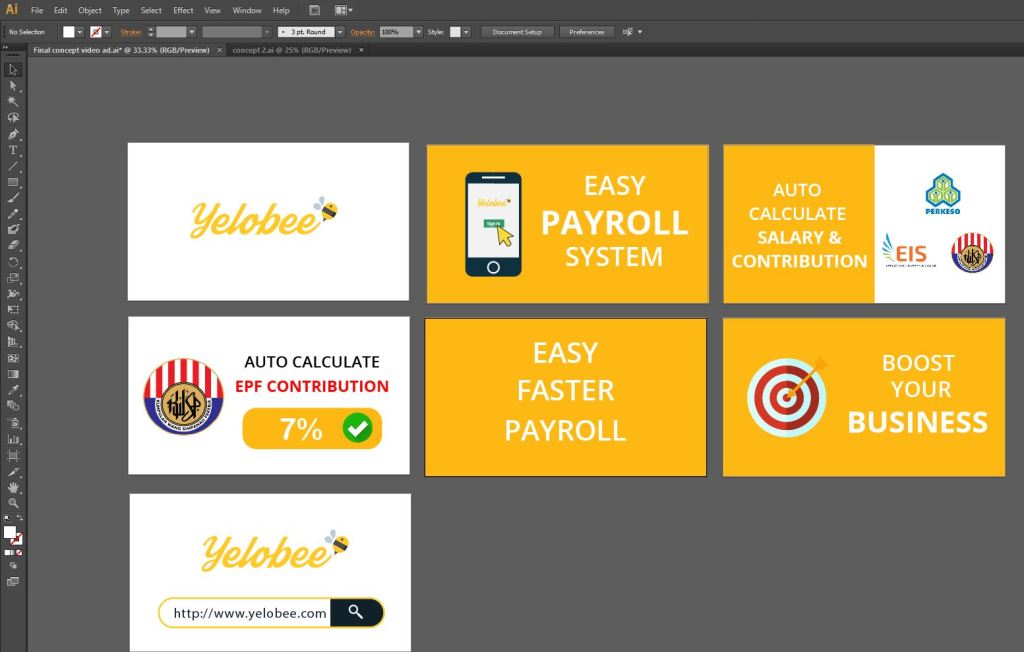Open the fill color dropdown
The image size is (1024, 652).
tap(80, 32)
